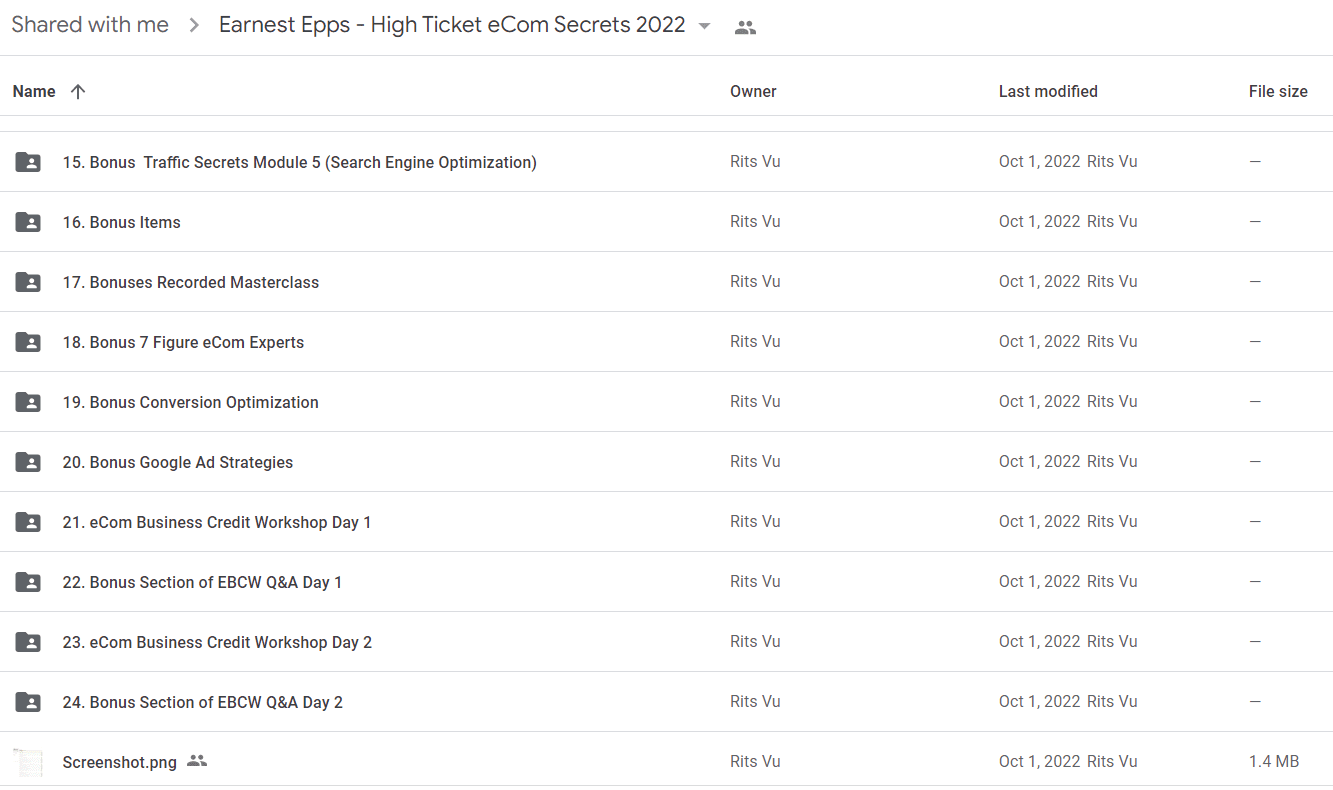Sort by the Name column header
The height and width of the screenshot is (790, 1333).
point(34,92)
